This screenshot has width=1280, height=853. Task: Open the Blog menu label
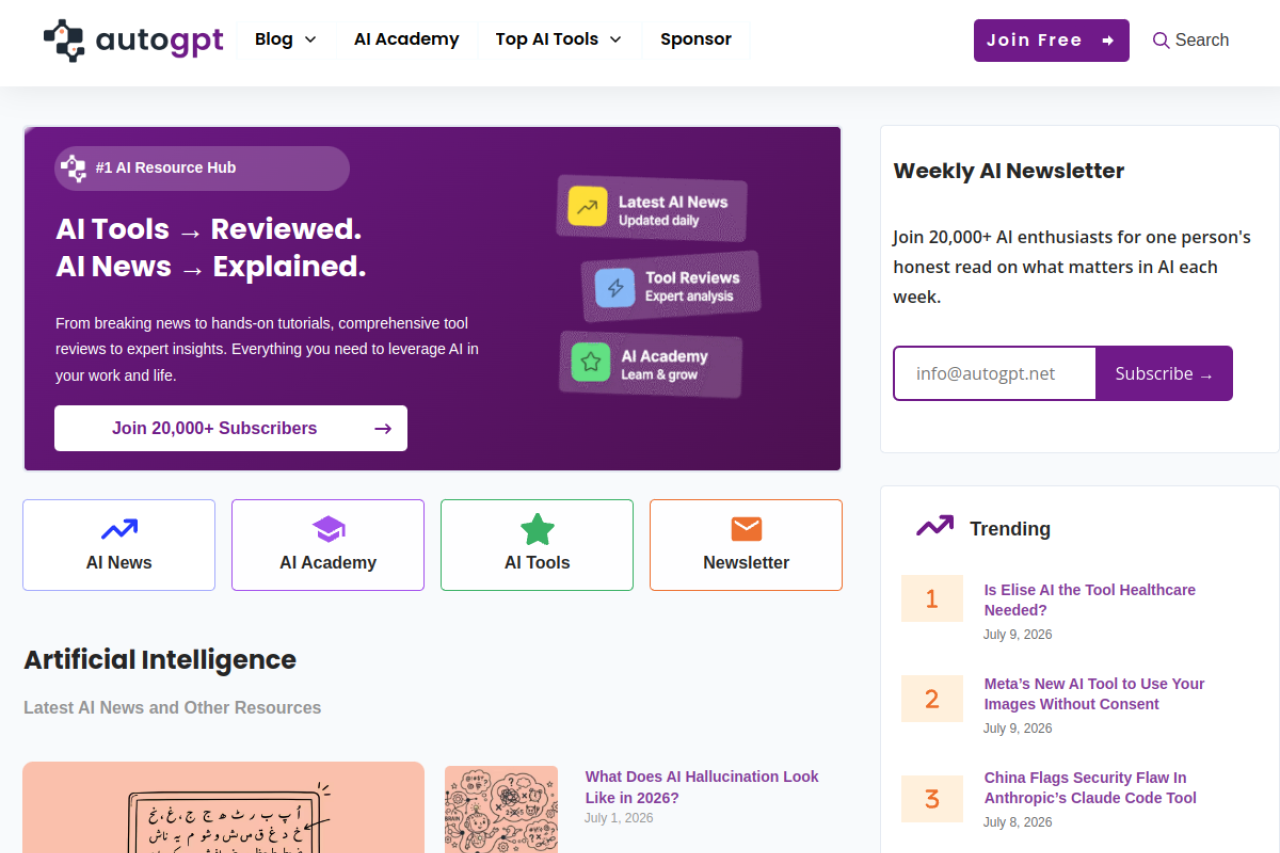(x=274, y=39)
